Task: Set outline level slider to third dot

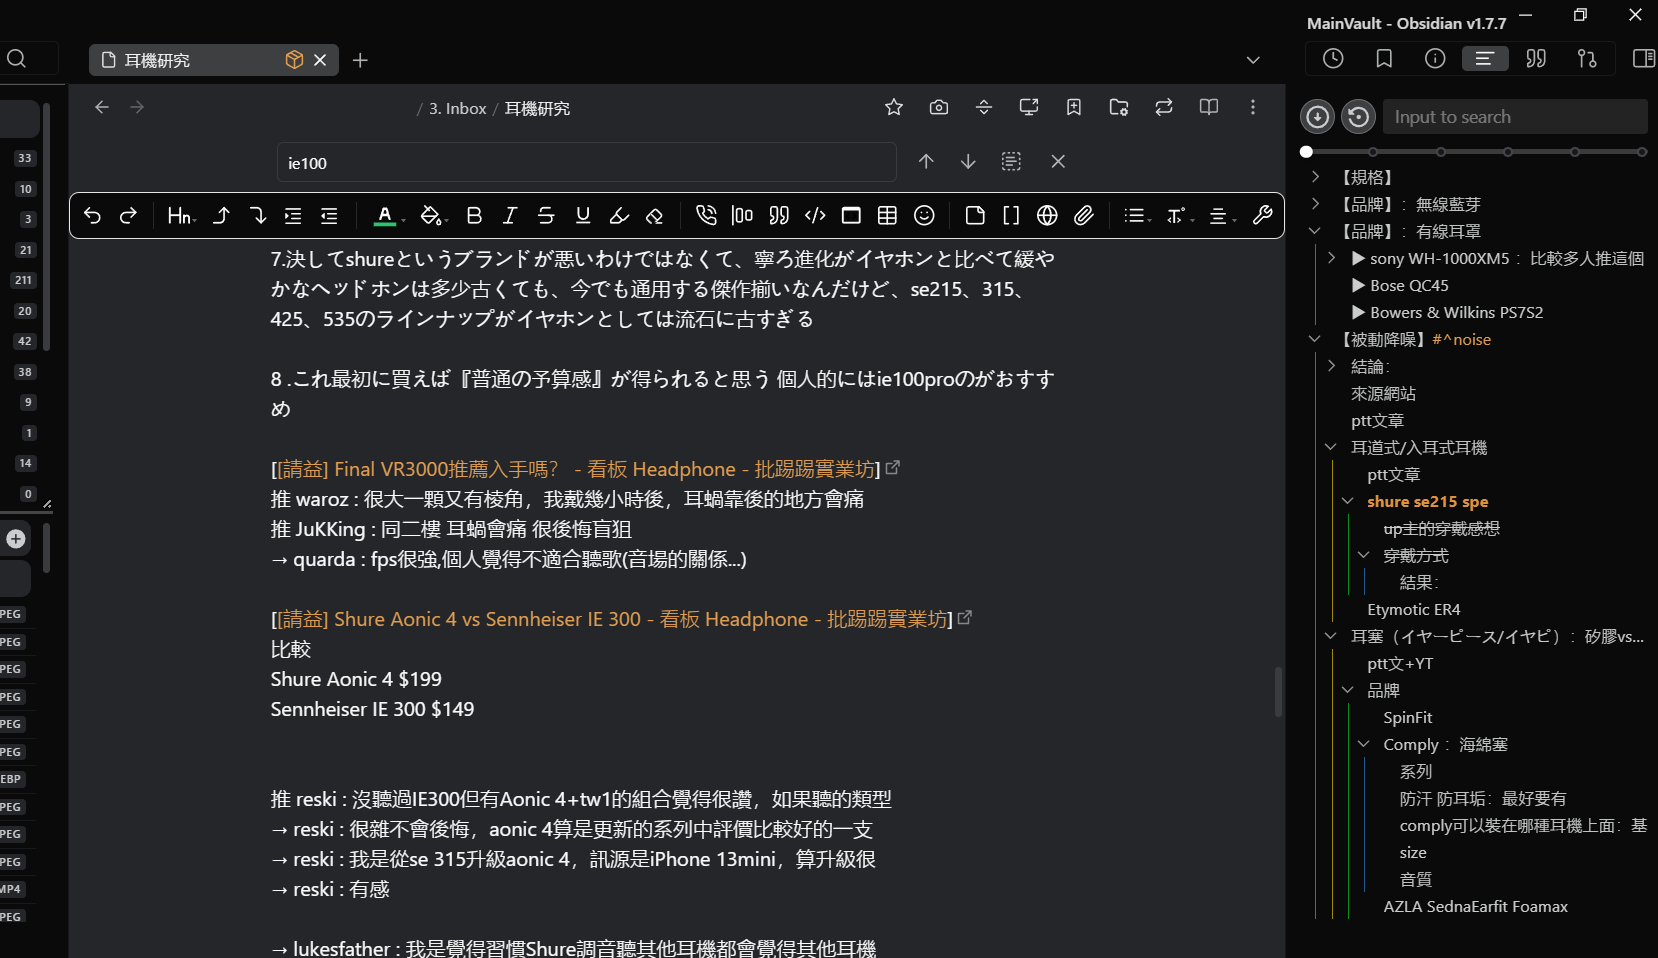Action: click(1441, 152)
